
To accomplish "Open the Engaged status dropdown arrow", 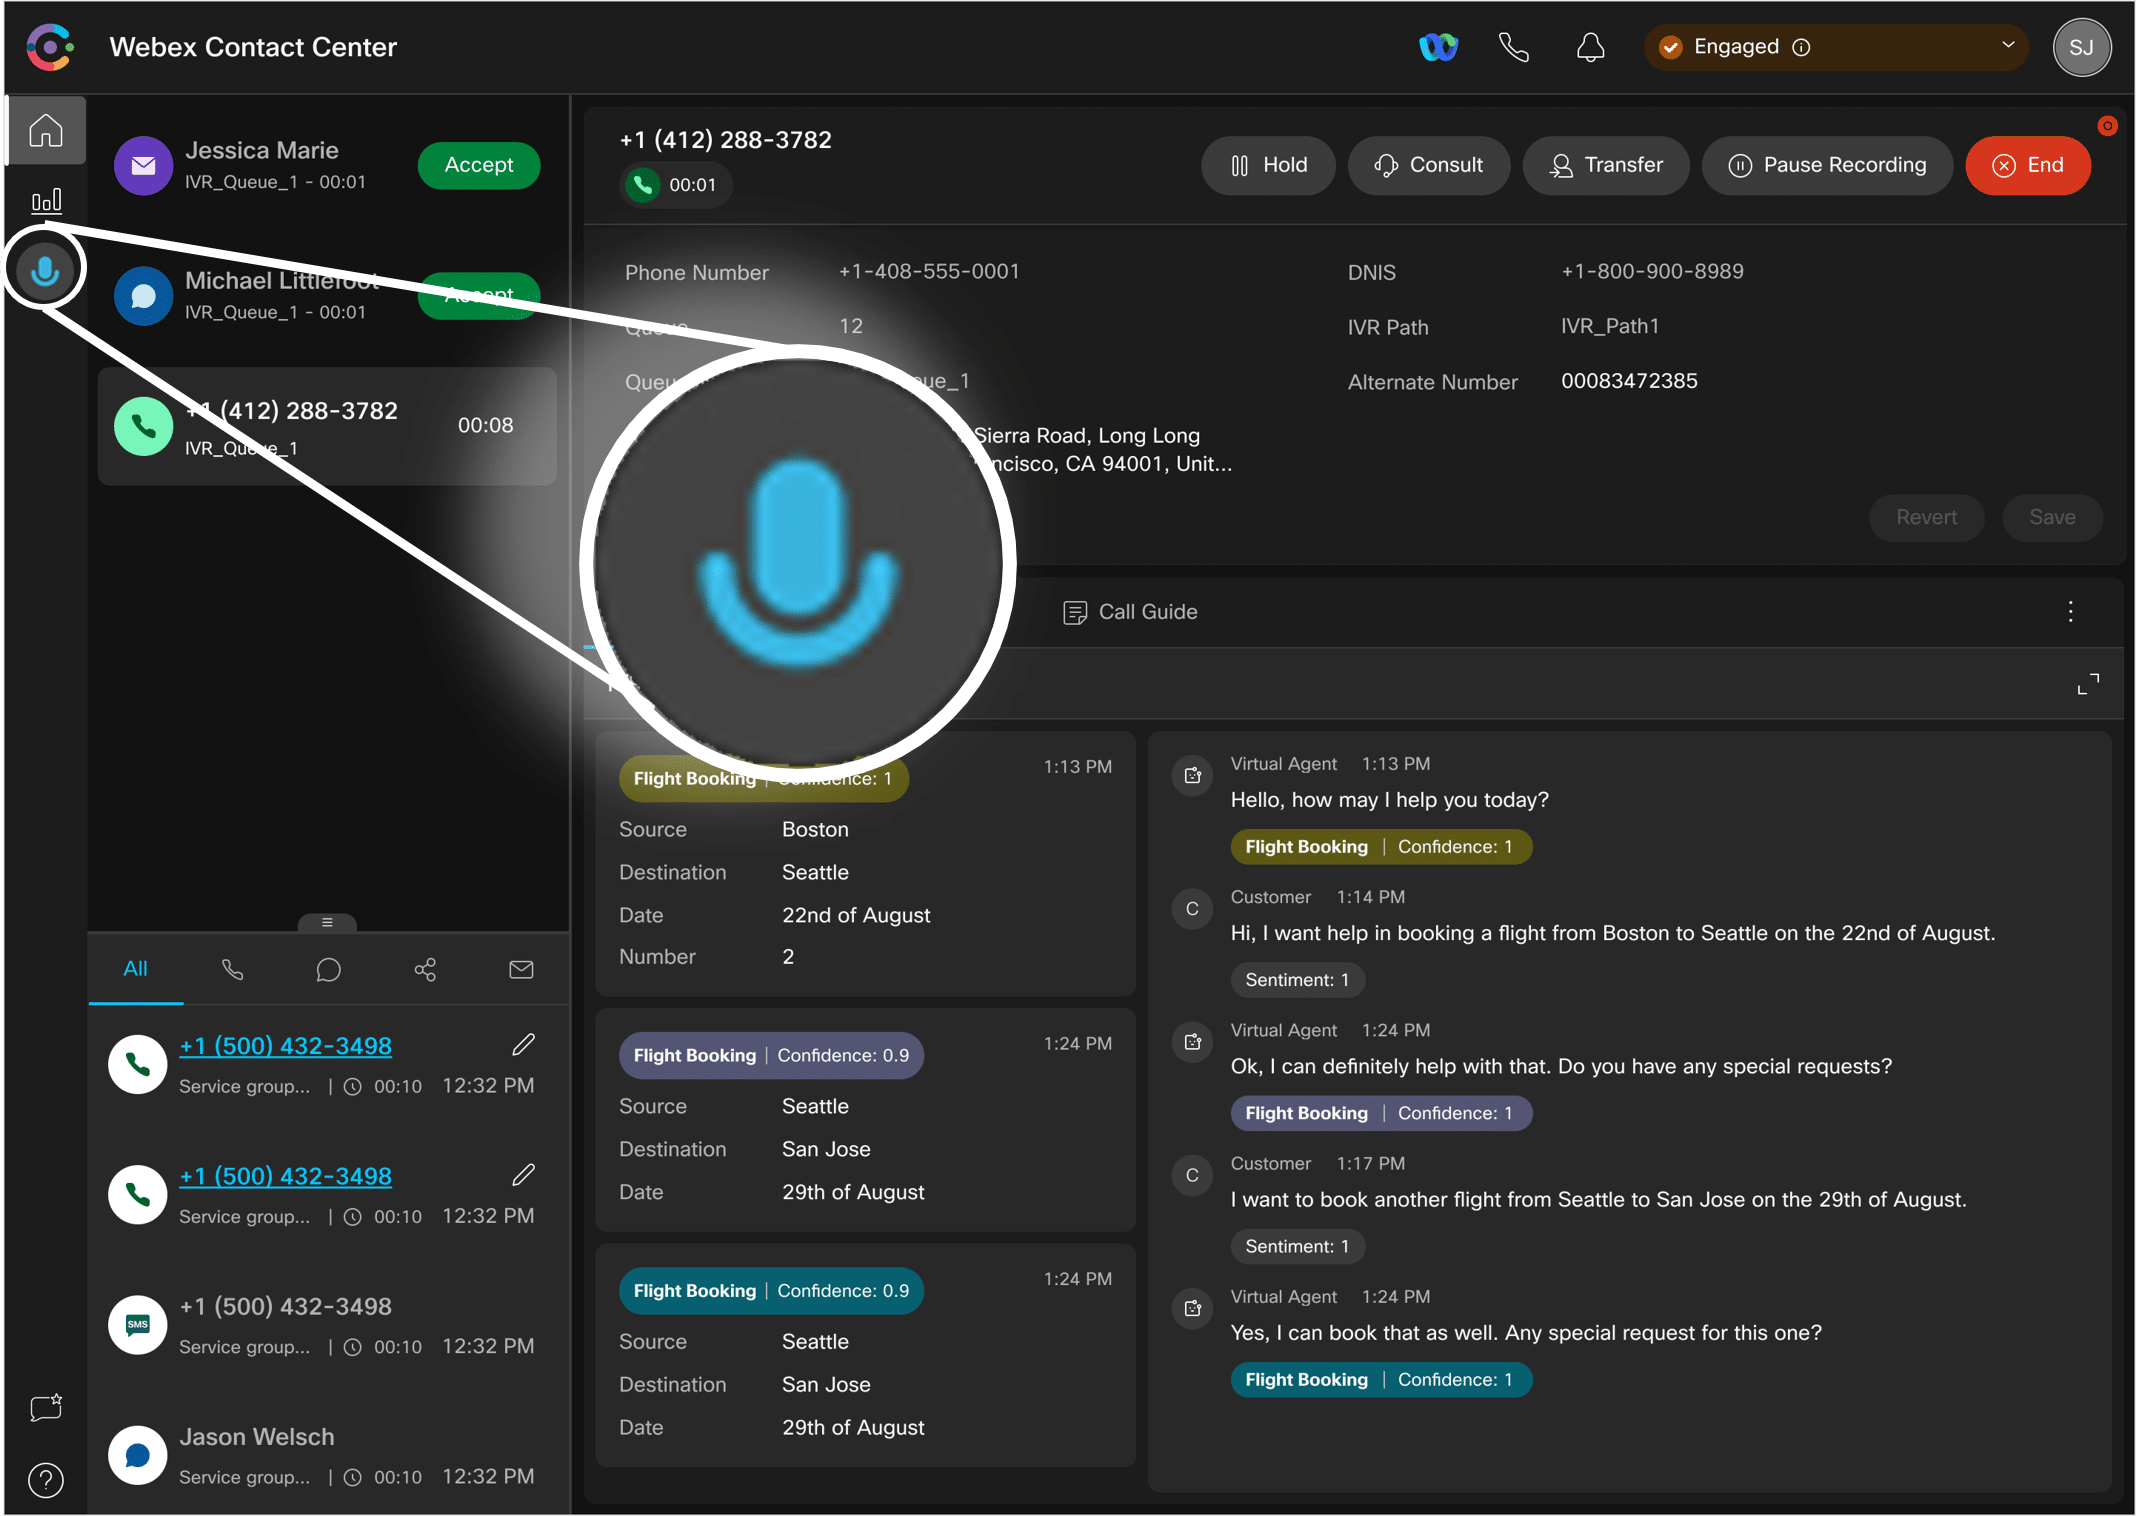I will tap(2008, 46).
